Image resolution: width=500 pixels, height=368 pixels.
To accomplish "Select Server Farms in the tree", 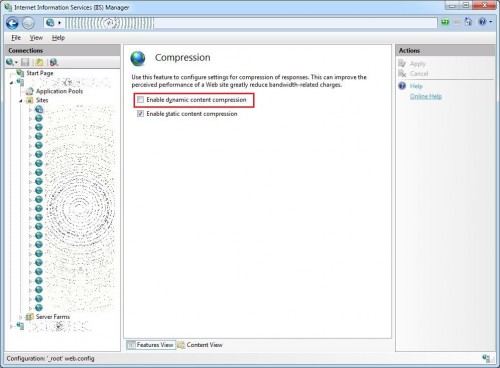I will click(53, 317).
